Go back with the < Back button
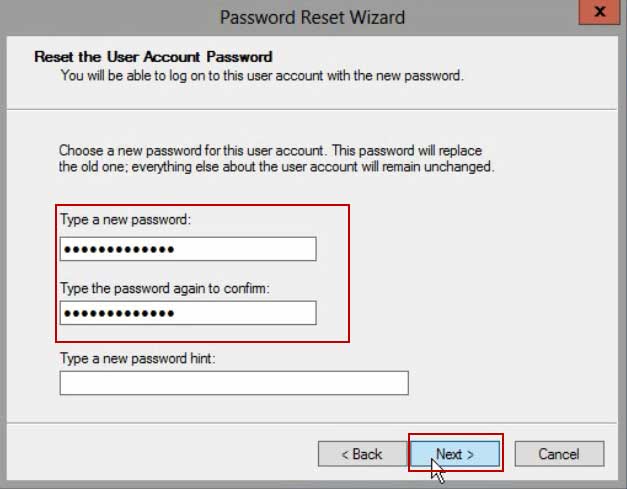Screen dimensions: 627x489 [x=362, y=454]
